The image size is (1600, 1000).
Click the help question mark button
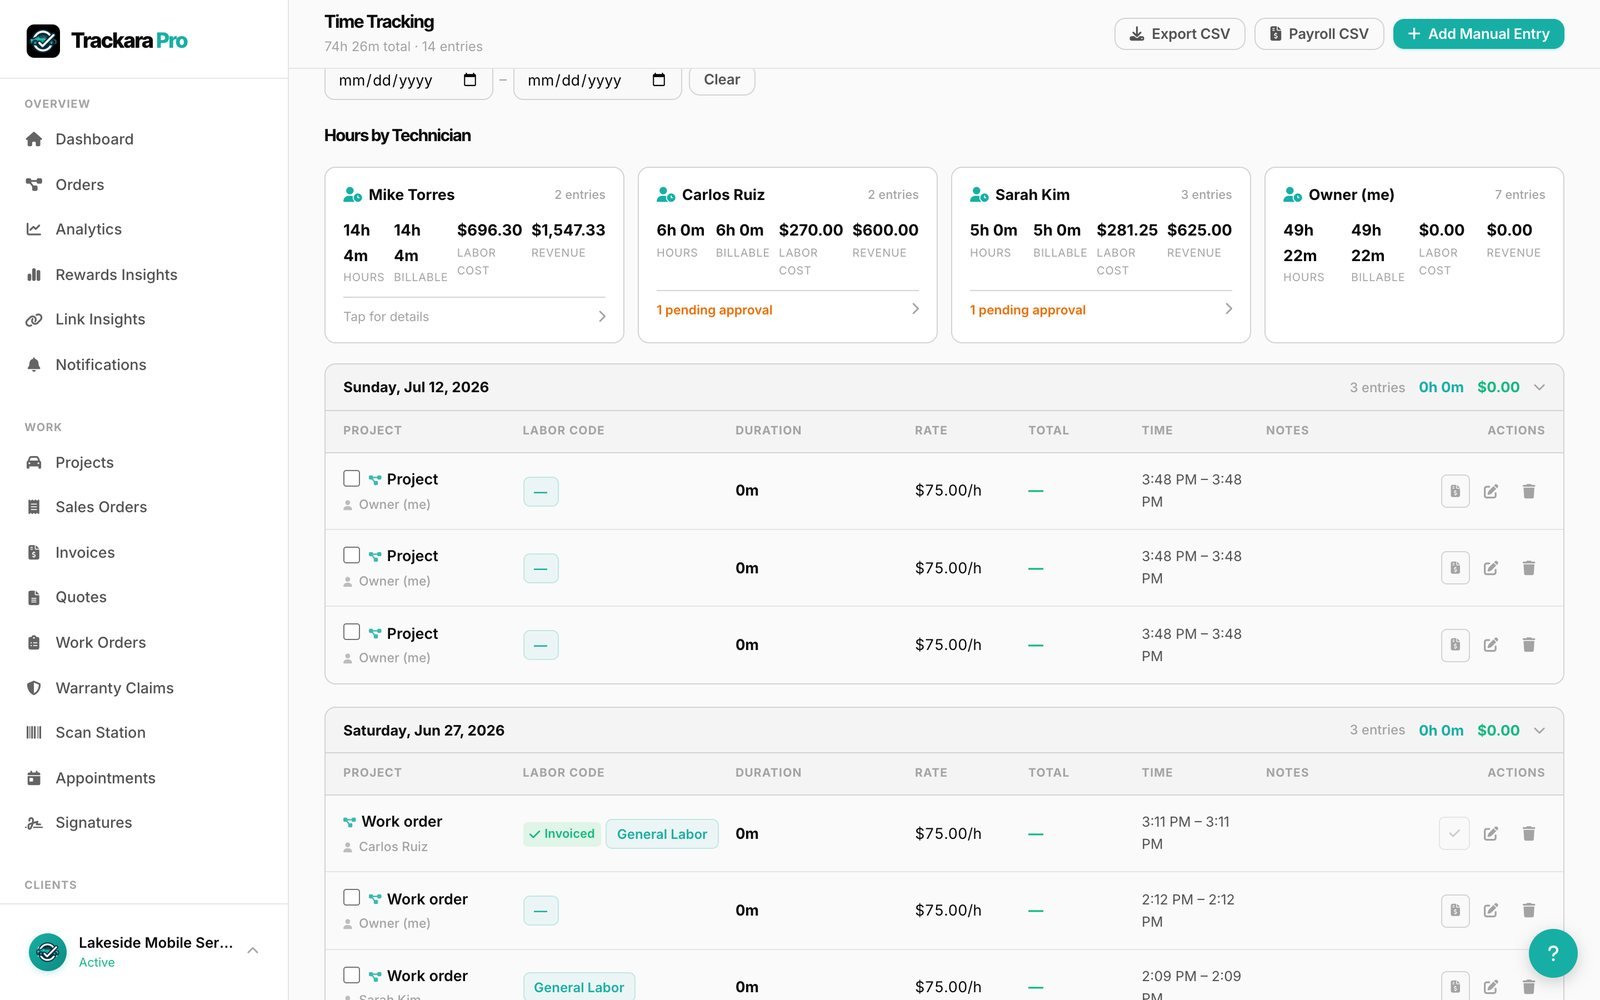click(1552, 953)
